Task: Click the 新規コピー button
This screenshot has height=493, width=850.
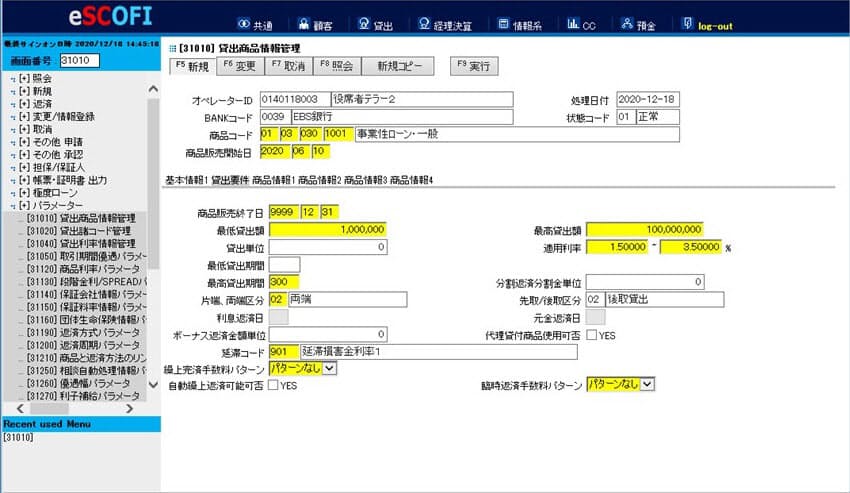Action: (x=398, y=66)
